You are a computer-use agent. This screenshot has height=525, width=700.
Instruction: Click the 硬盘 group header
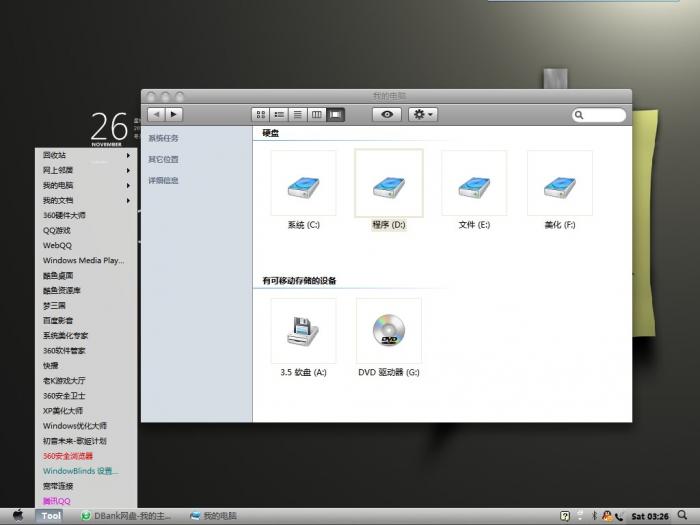(x=271, y=133)
